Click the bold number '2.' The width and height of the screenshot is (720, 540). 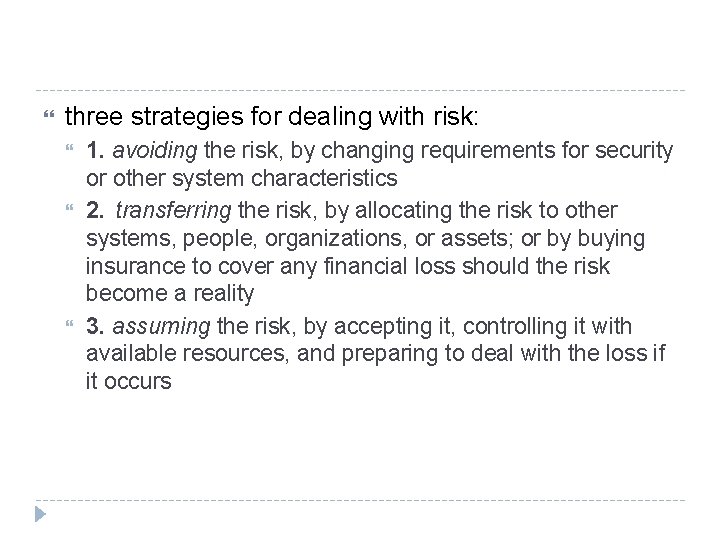(x=97, y=209)
